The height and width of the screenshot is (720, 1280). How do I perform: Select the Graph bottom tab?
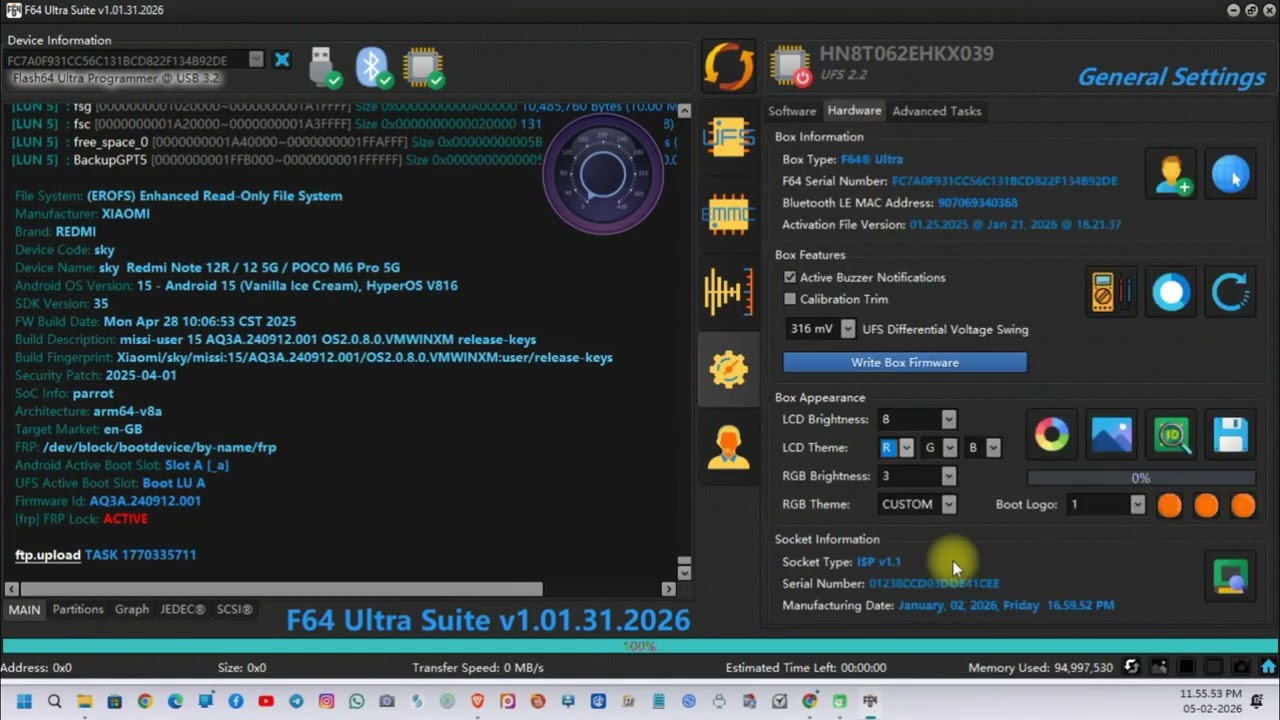click(x=132, y=609)
